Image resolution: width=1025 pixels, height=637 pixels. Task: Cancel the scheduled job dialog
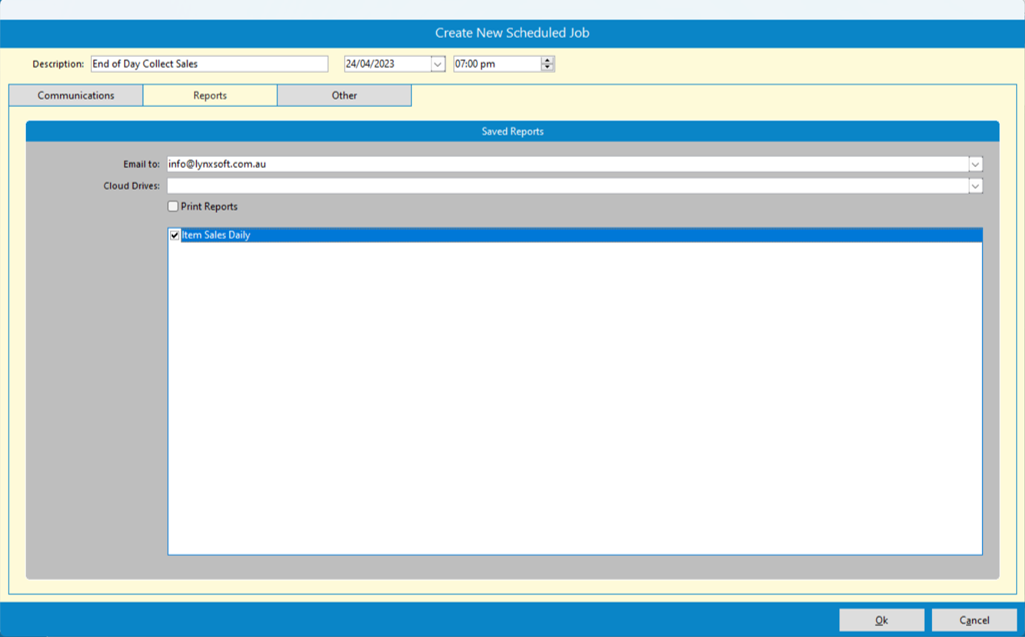974,620
